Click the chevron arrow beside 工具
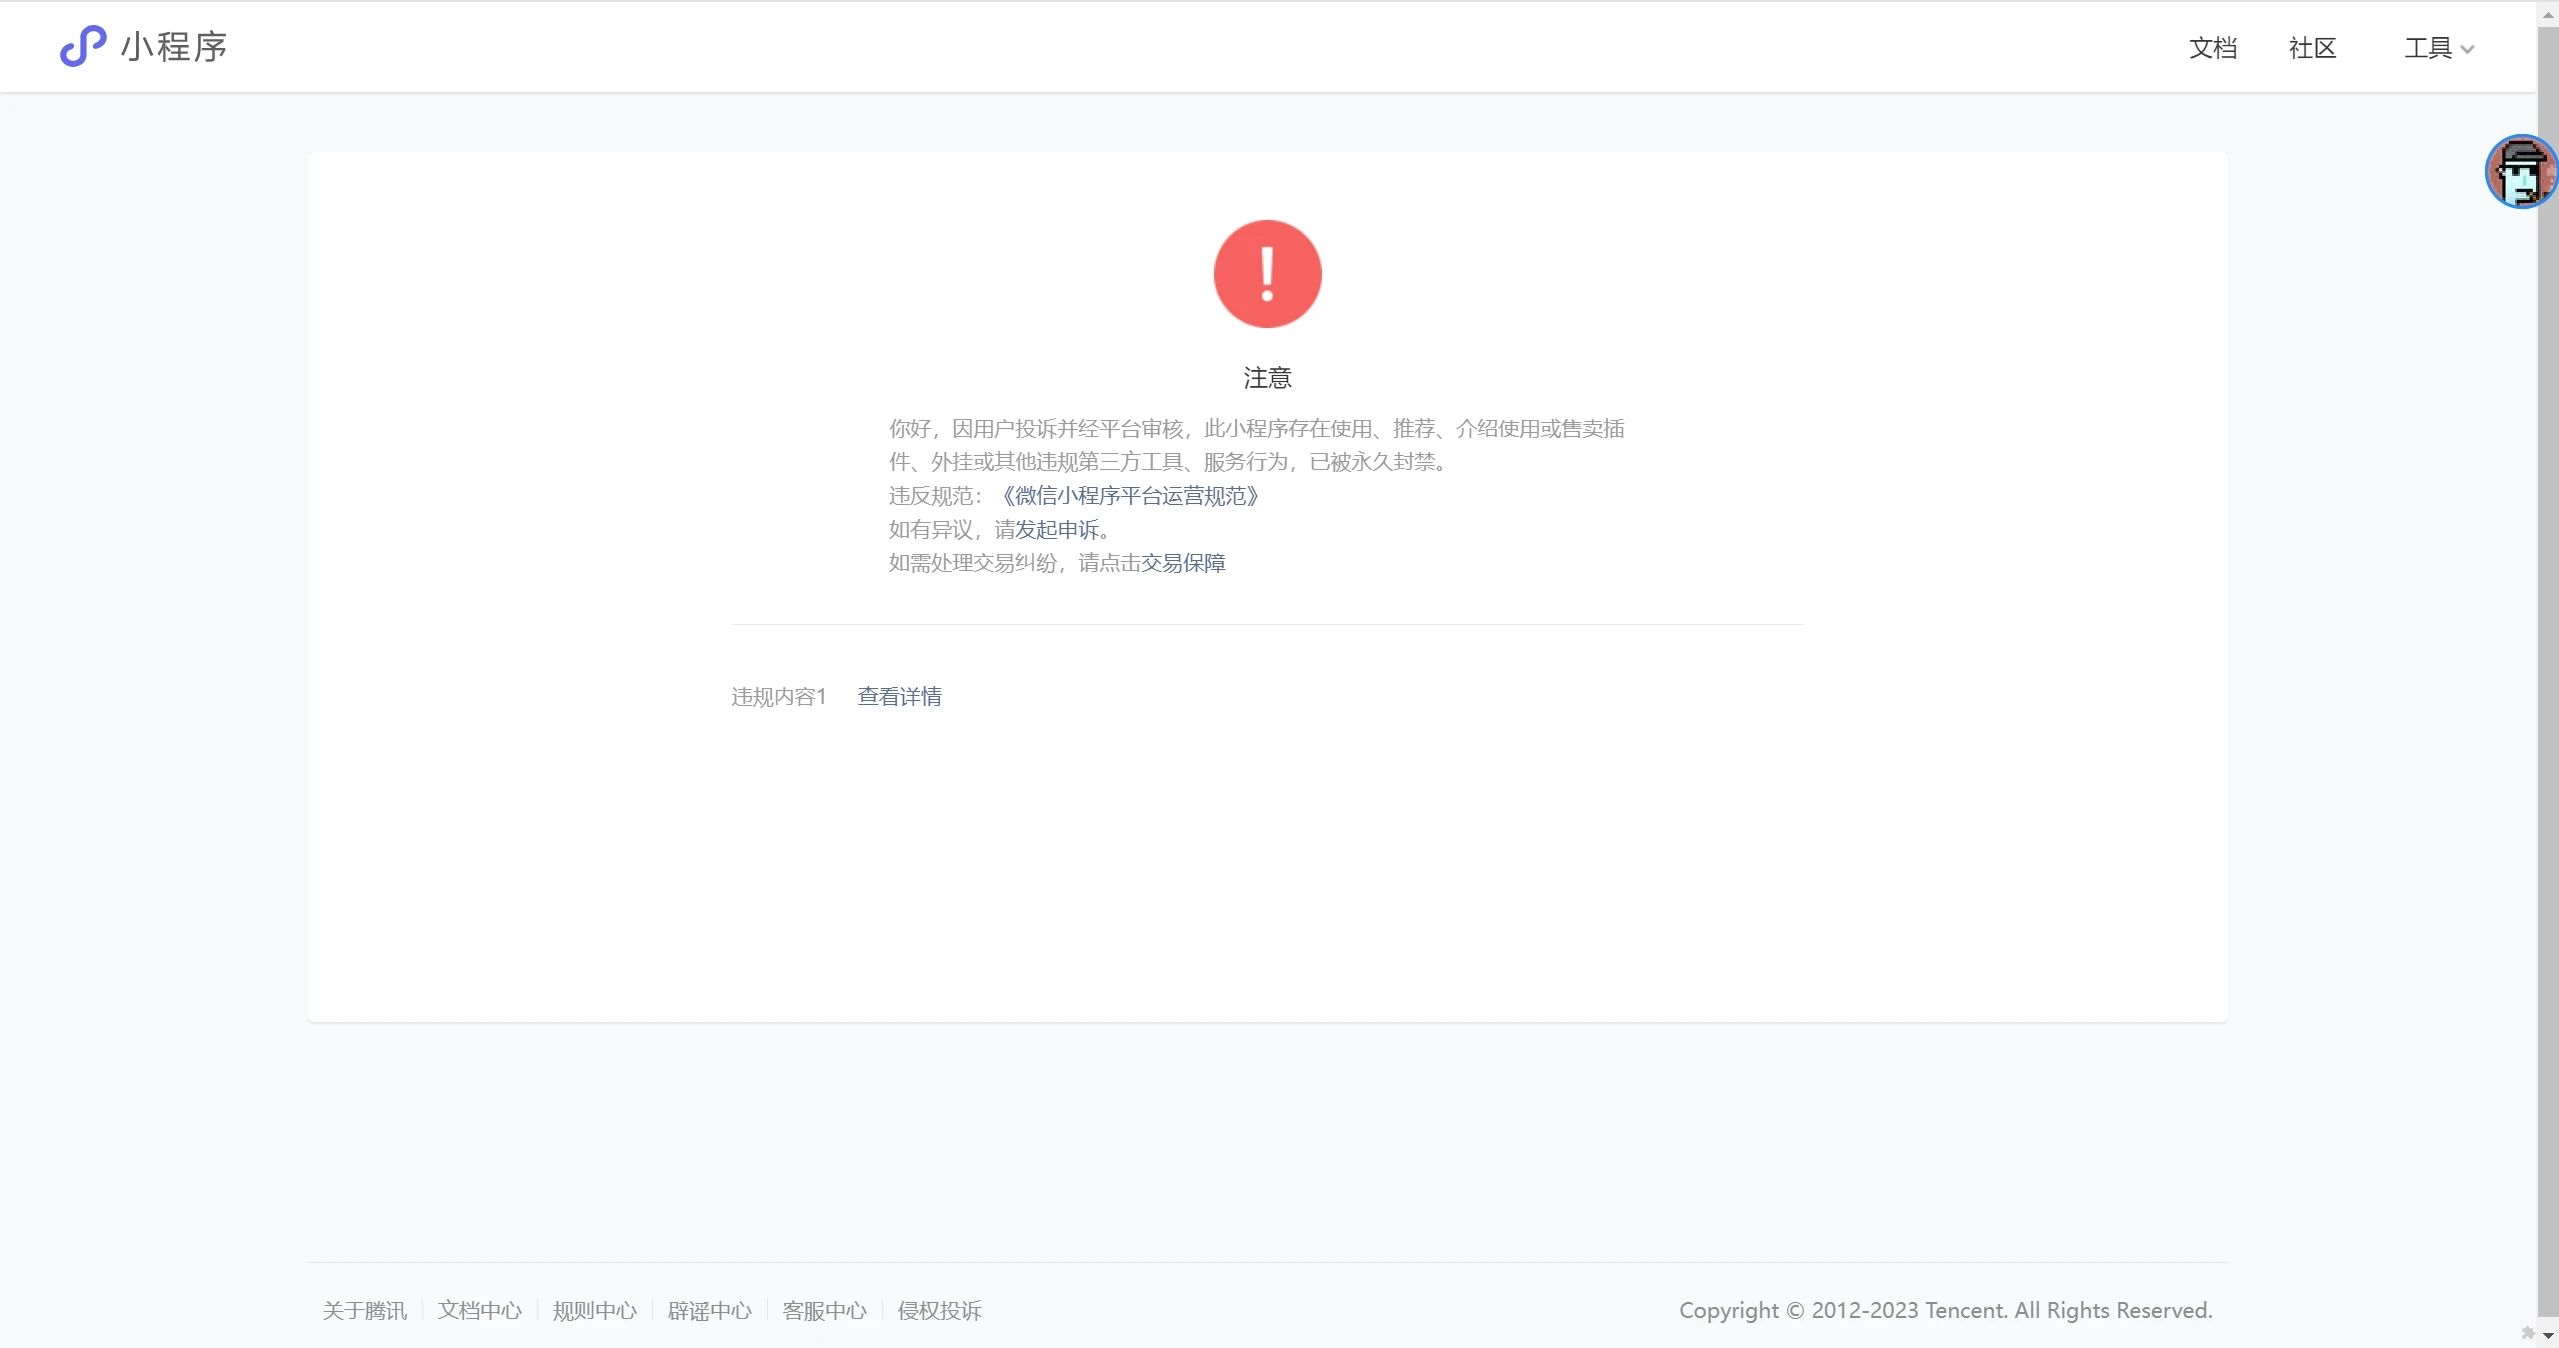The image size is (2559, 1348). 2467,49
